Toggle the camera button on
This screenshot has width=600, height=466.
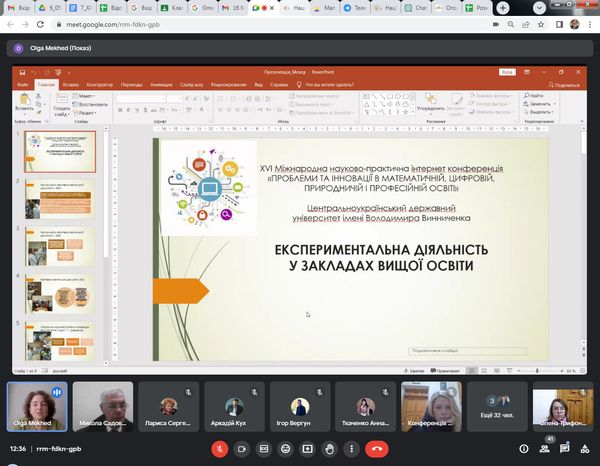(241, 450)
